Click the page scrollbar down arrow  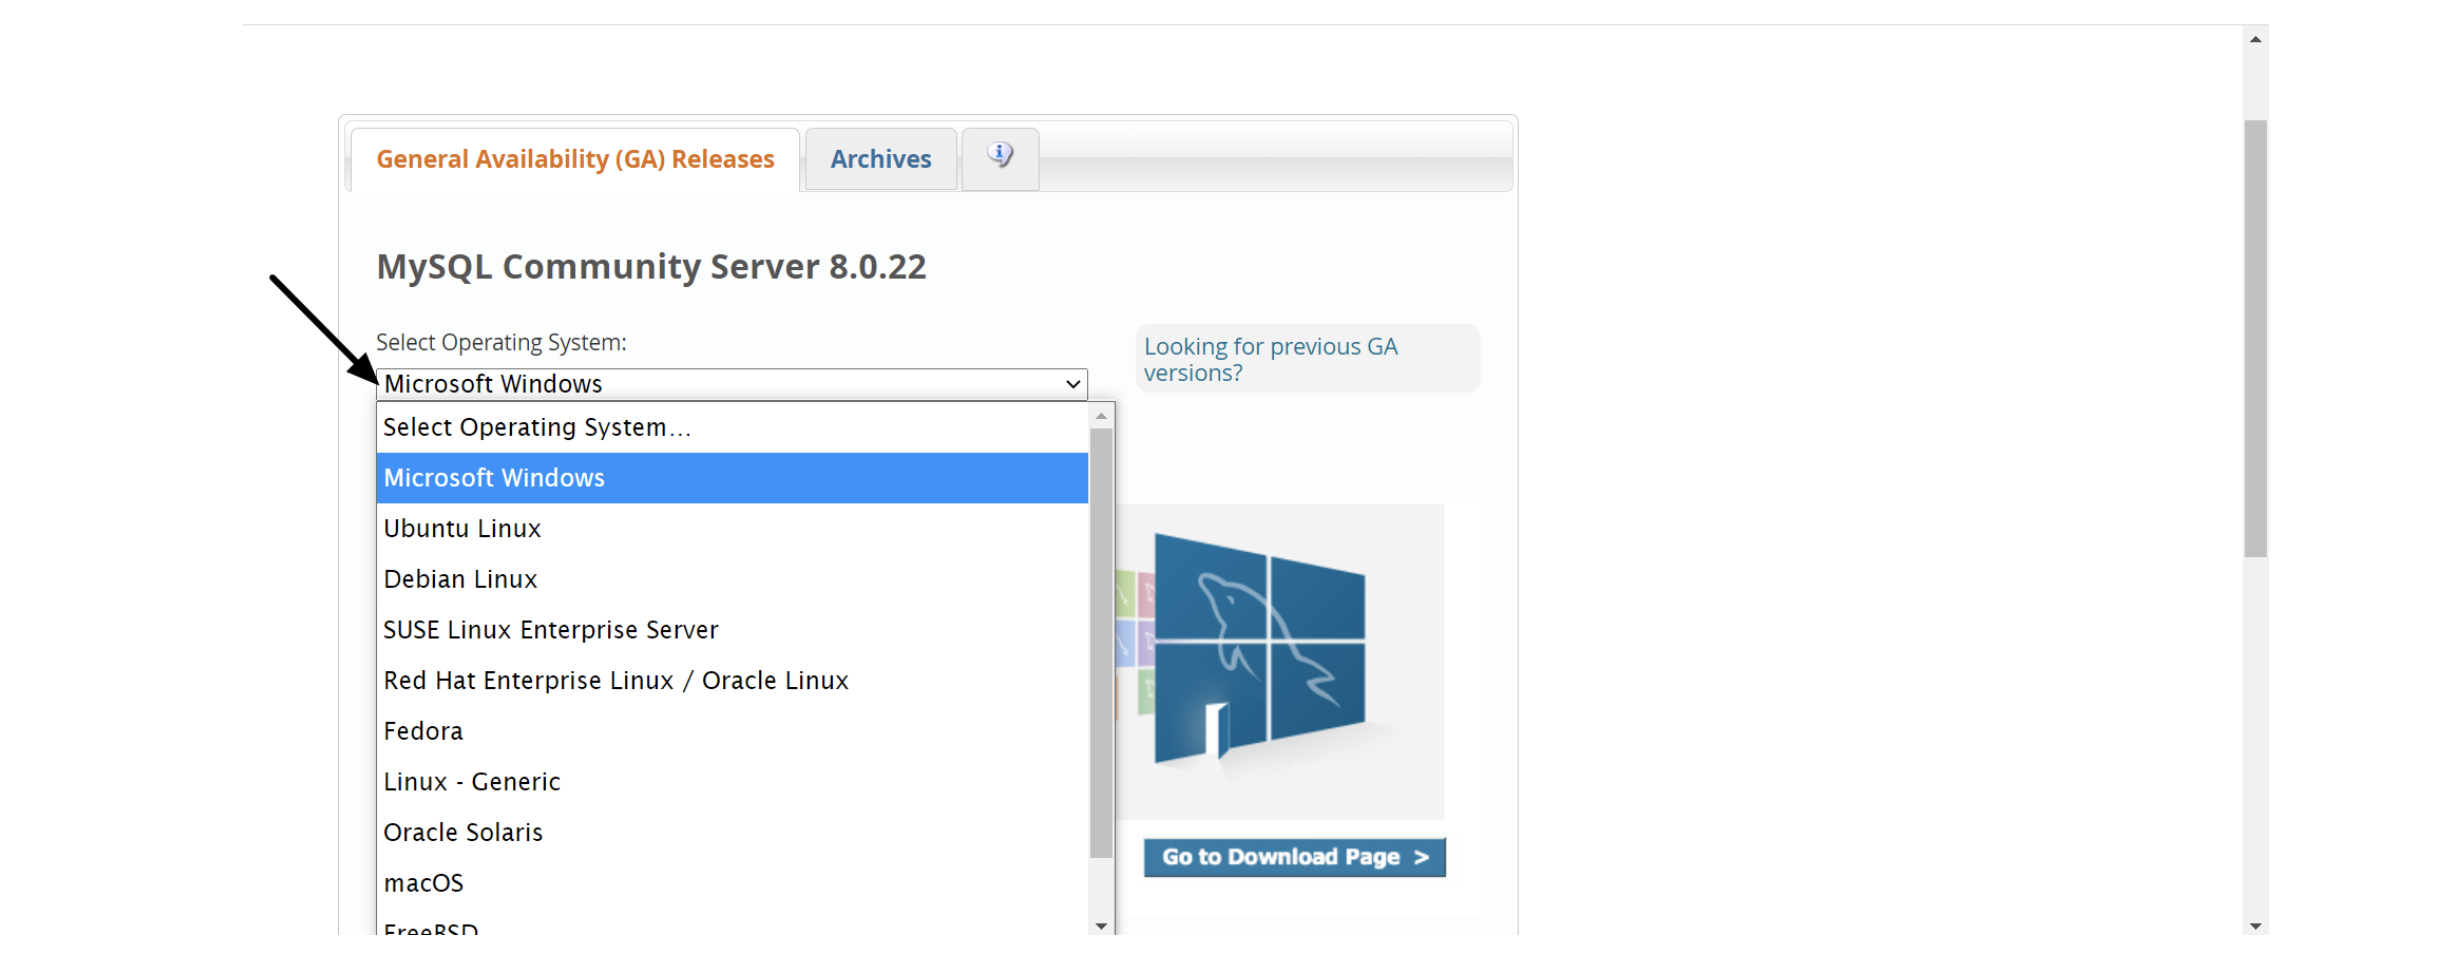coord(2255,926)
